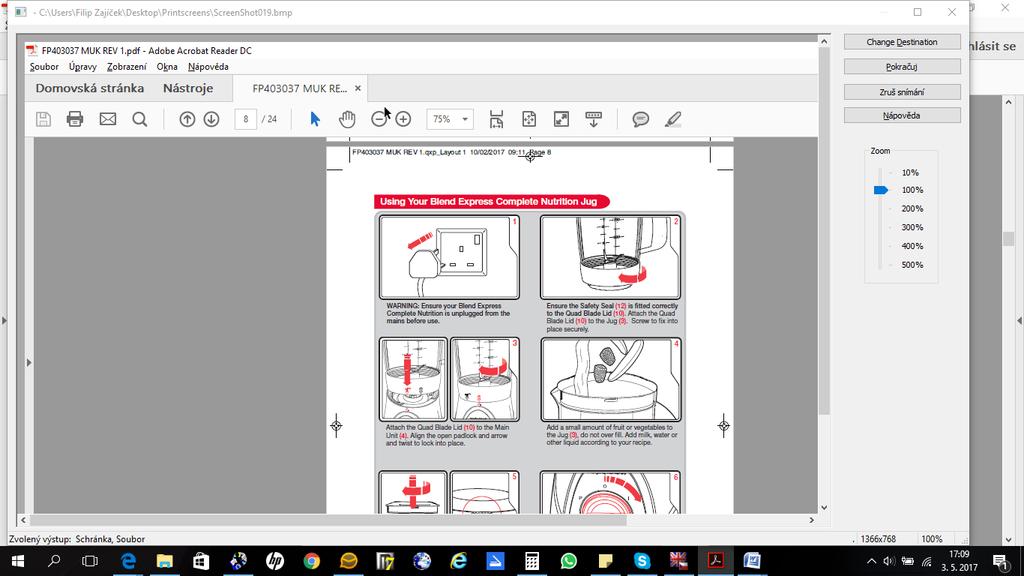This screenshot has height=576, width=1024.
Task: Click the Save icon in Acrobat toolbar
Action: click(x=43, y=119)
